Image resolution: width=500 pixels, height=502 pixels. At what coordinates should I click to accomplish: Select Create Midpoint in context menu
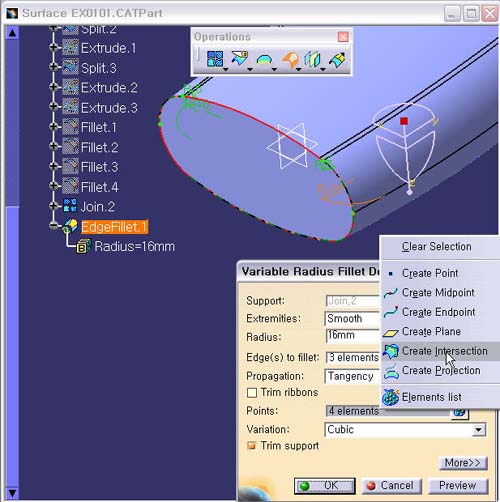pyautogui.click(x=438, y=293)
